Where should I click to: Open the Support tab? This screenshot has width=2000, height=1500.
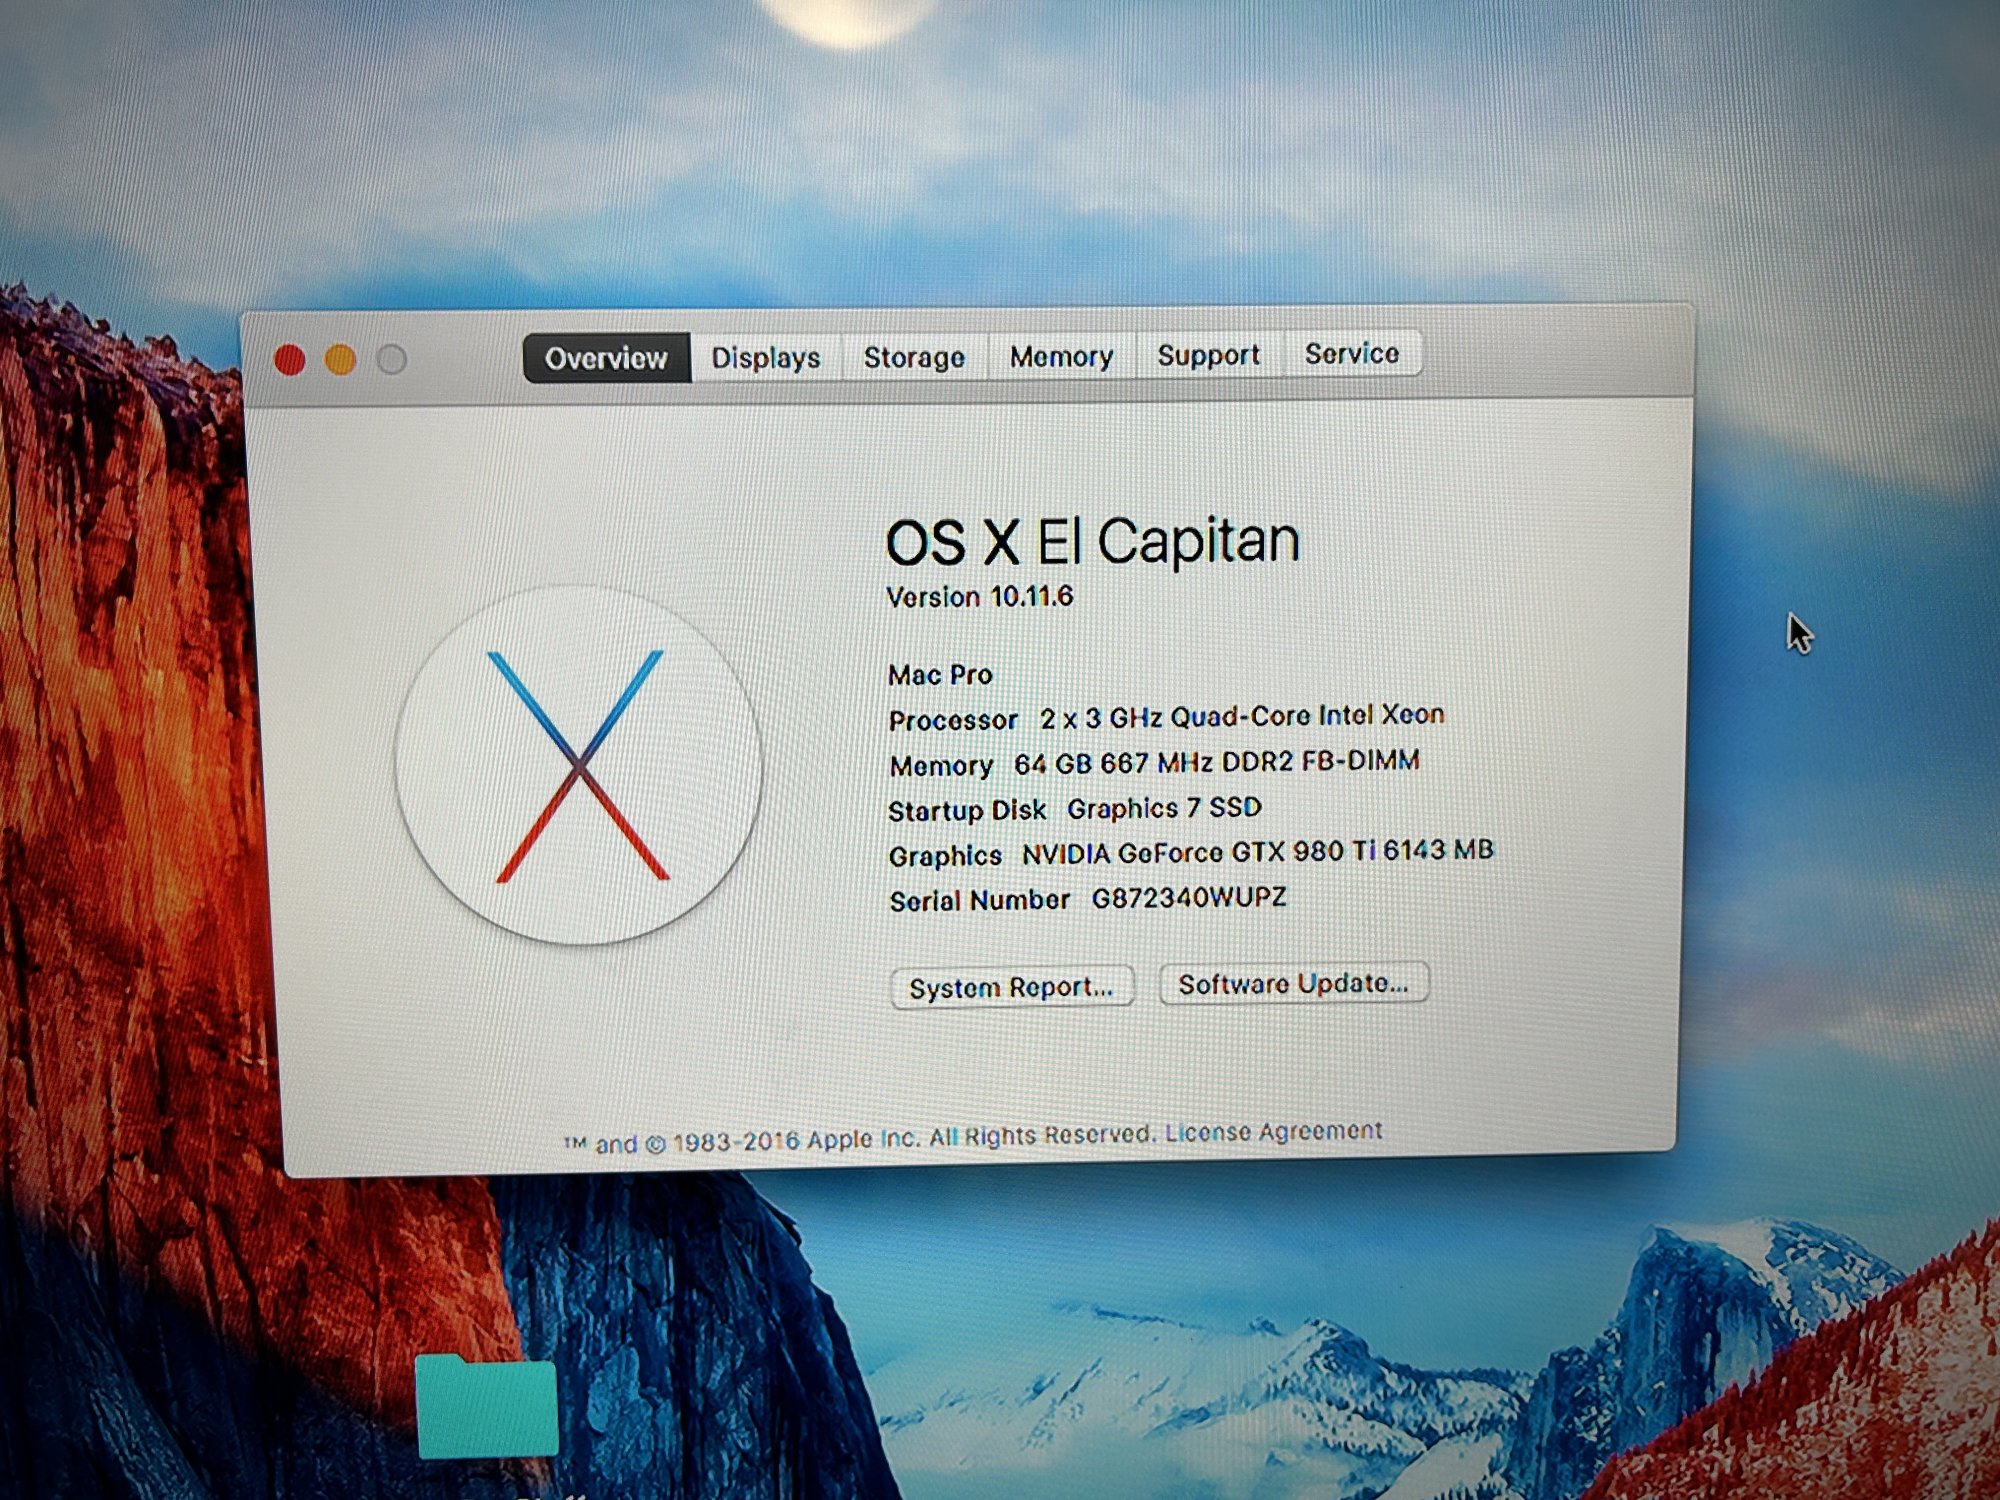1208,355
